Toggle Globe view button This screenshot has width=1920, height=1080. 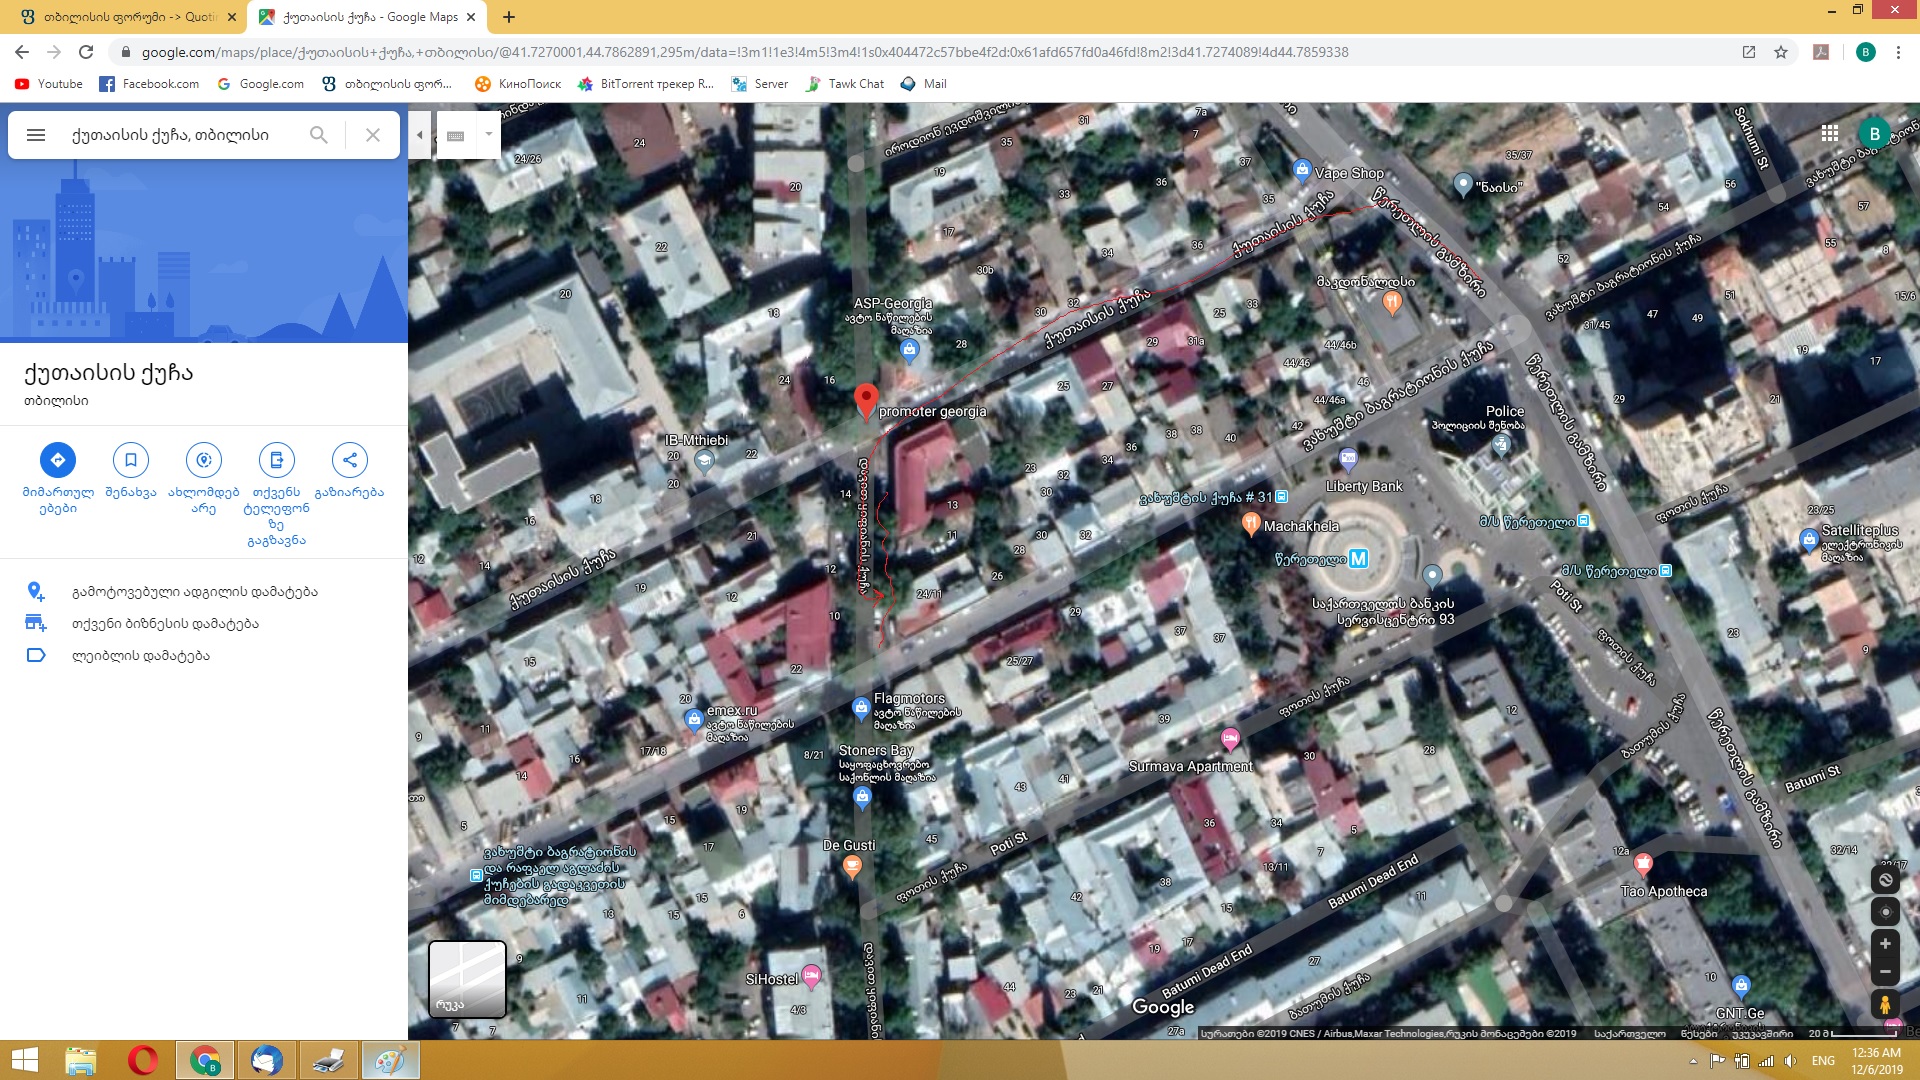click(1885, 880)
